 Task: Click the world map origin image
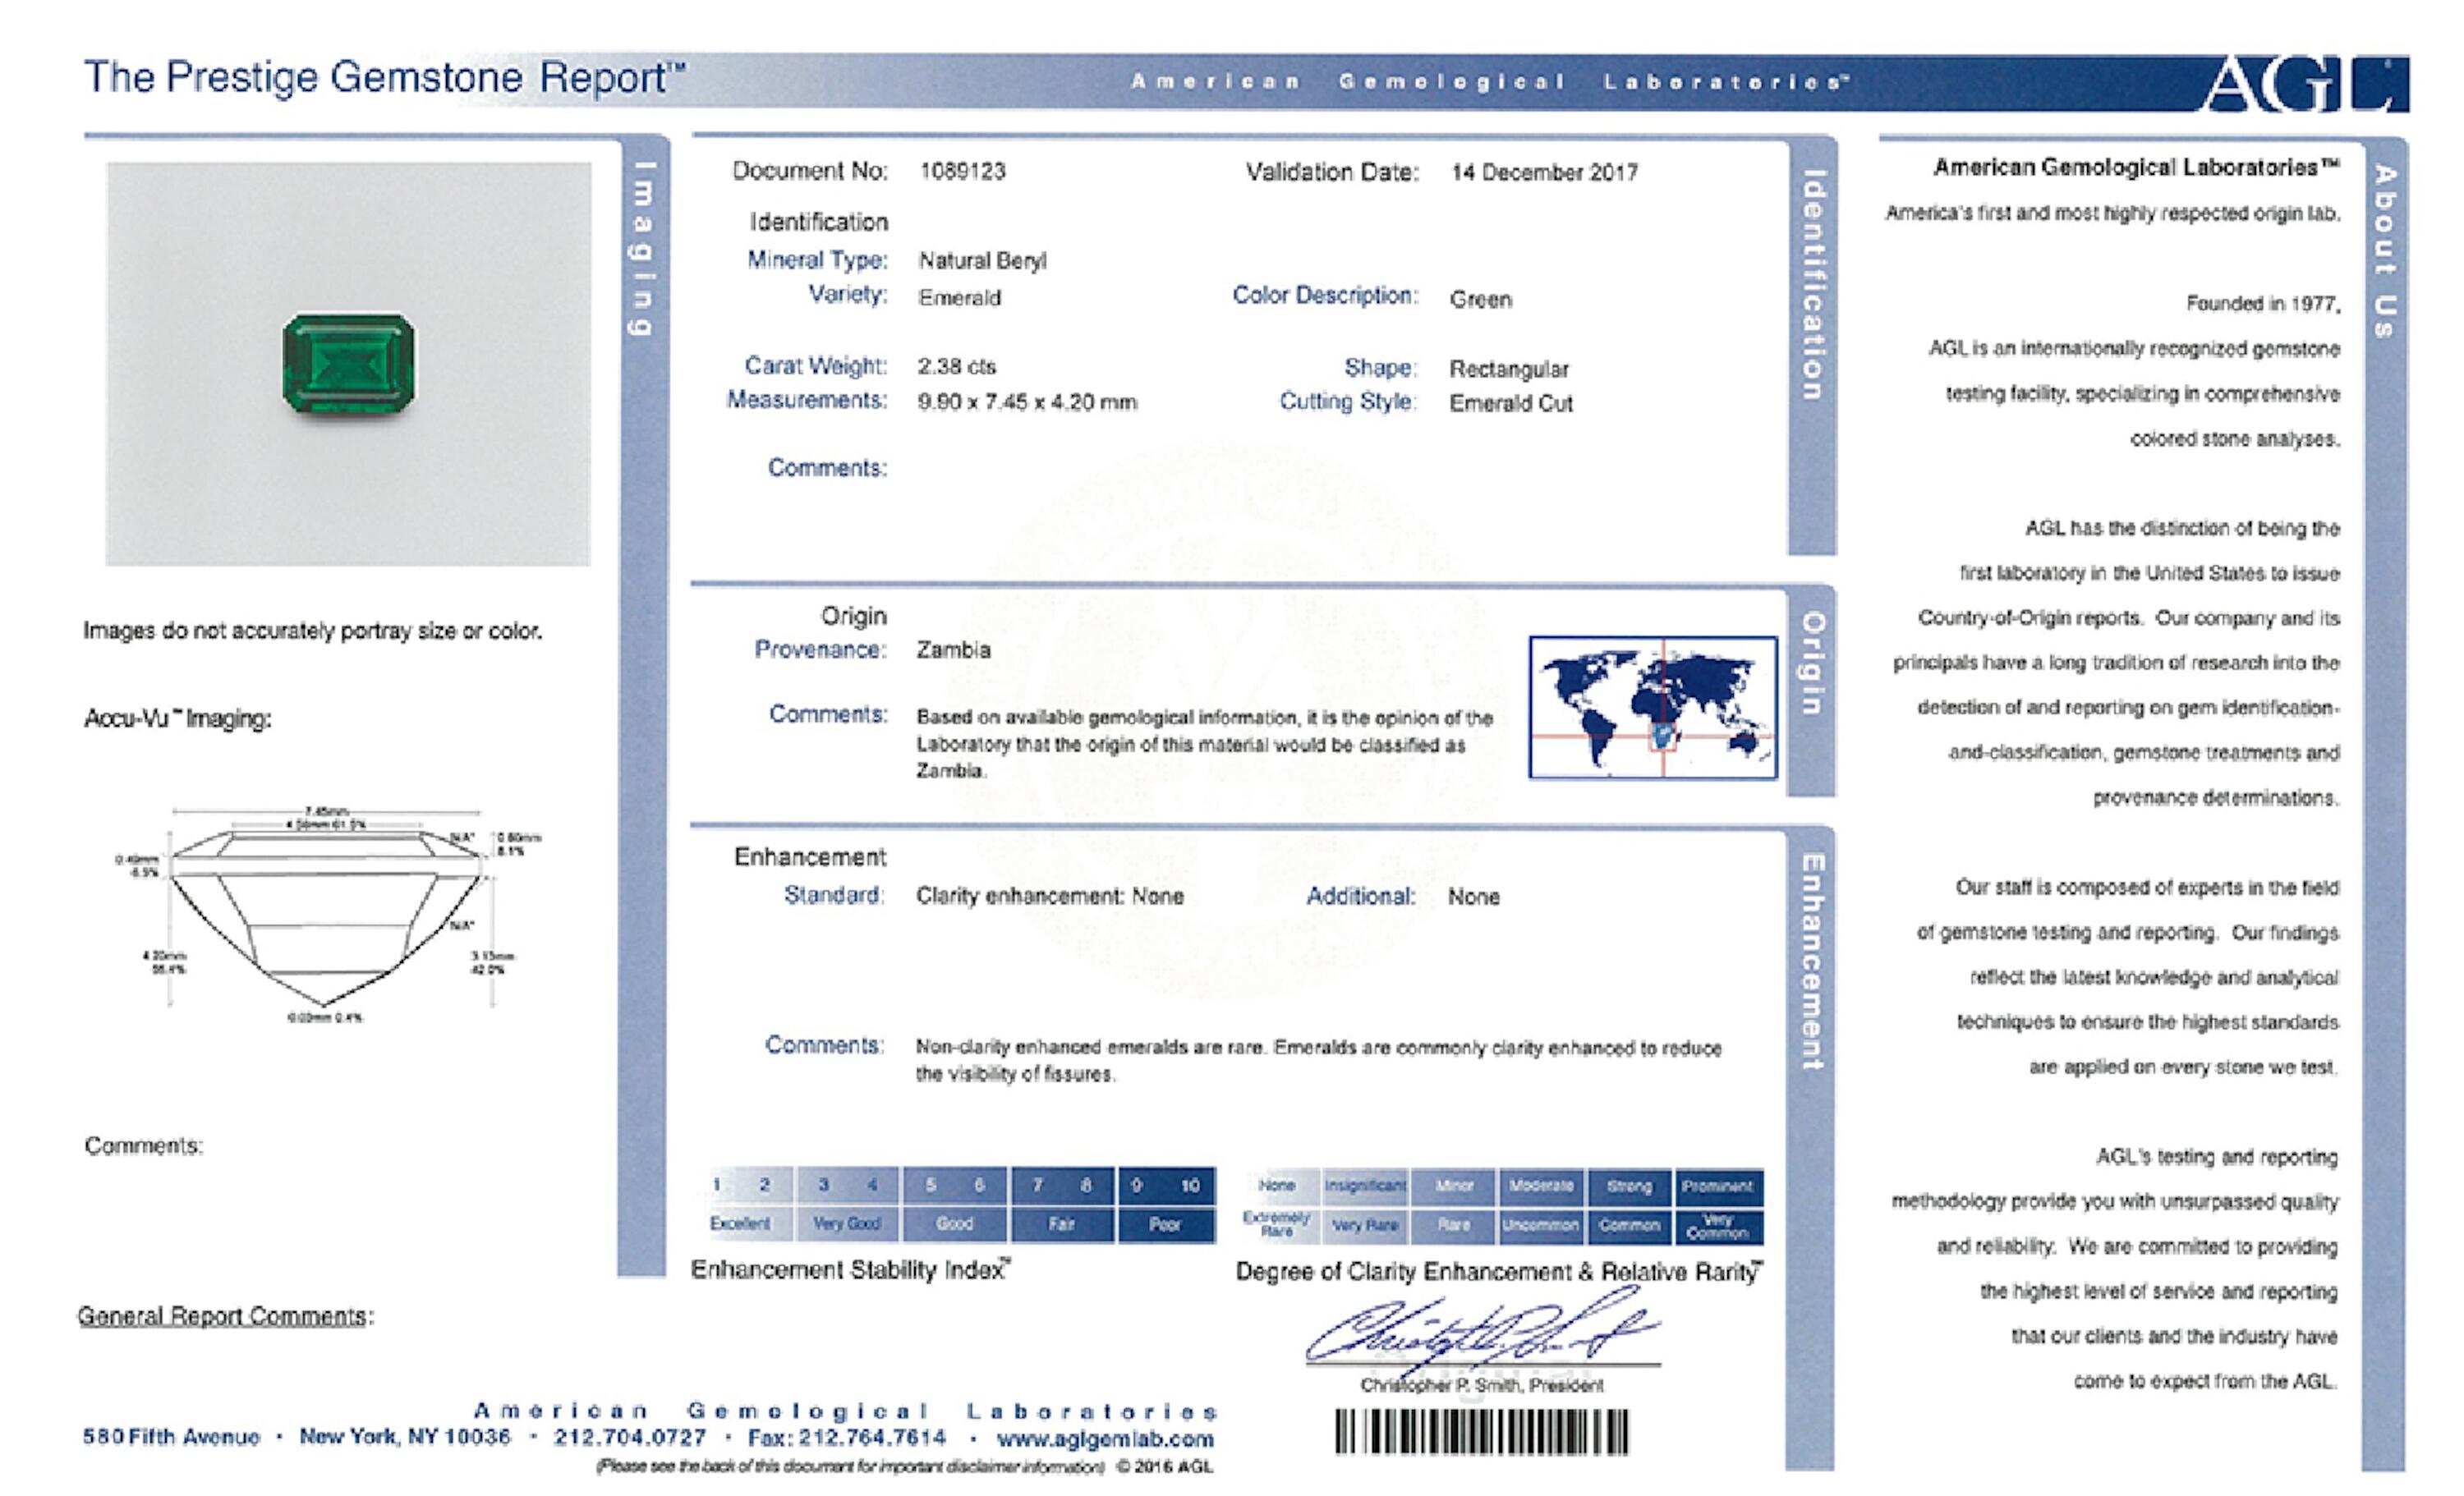1652,707
